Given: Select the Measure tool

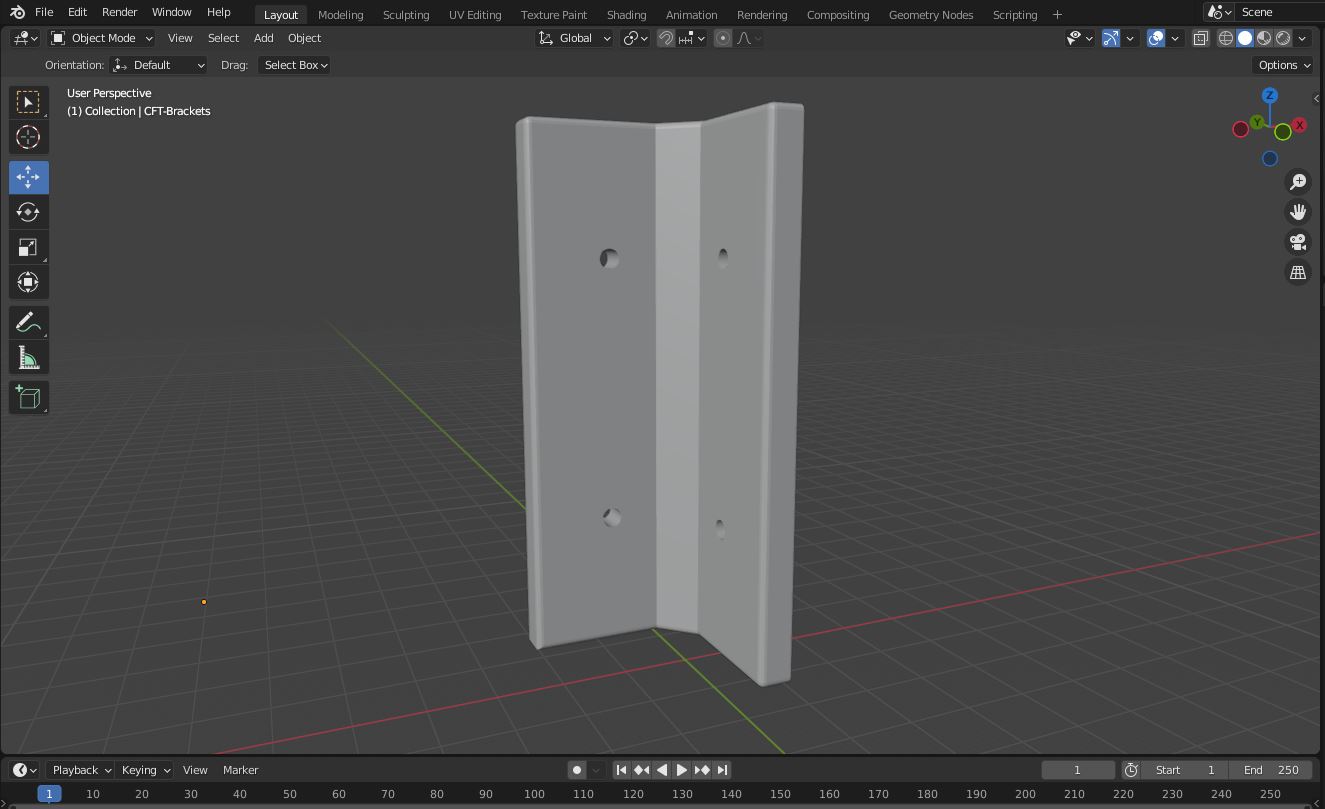Looking at the screenshot, I should pos(28,357).
